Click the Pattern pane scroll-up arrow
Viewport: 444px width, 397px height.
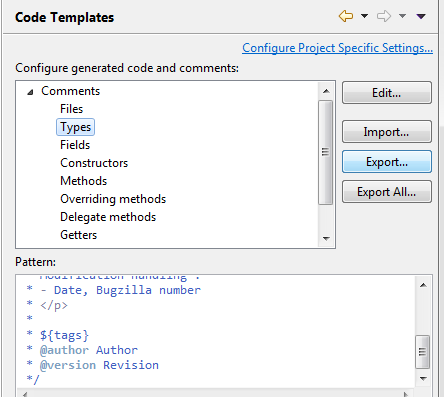tap(423, 285)
